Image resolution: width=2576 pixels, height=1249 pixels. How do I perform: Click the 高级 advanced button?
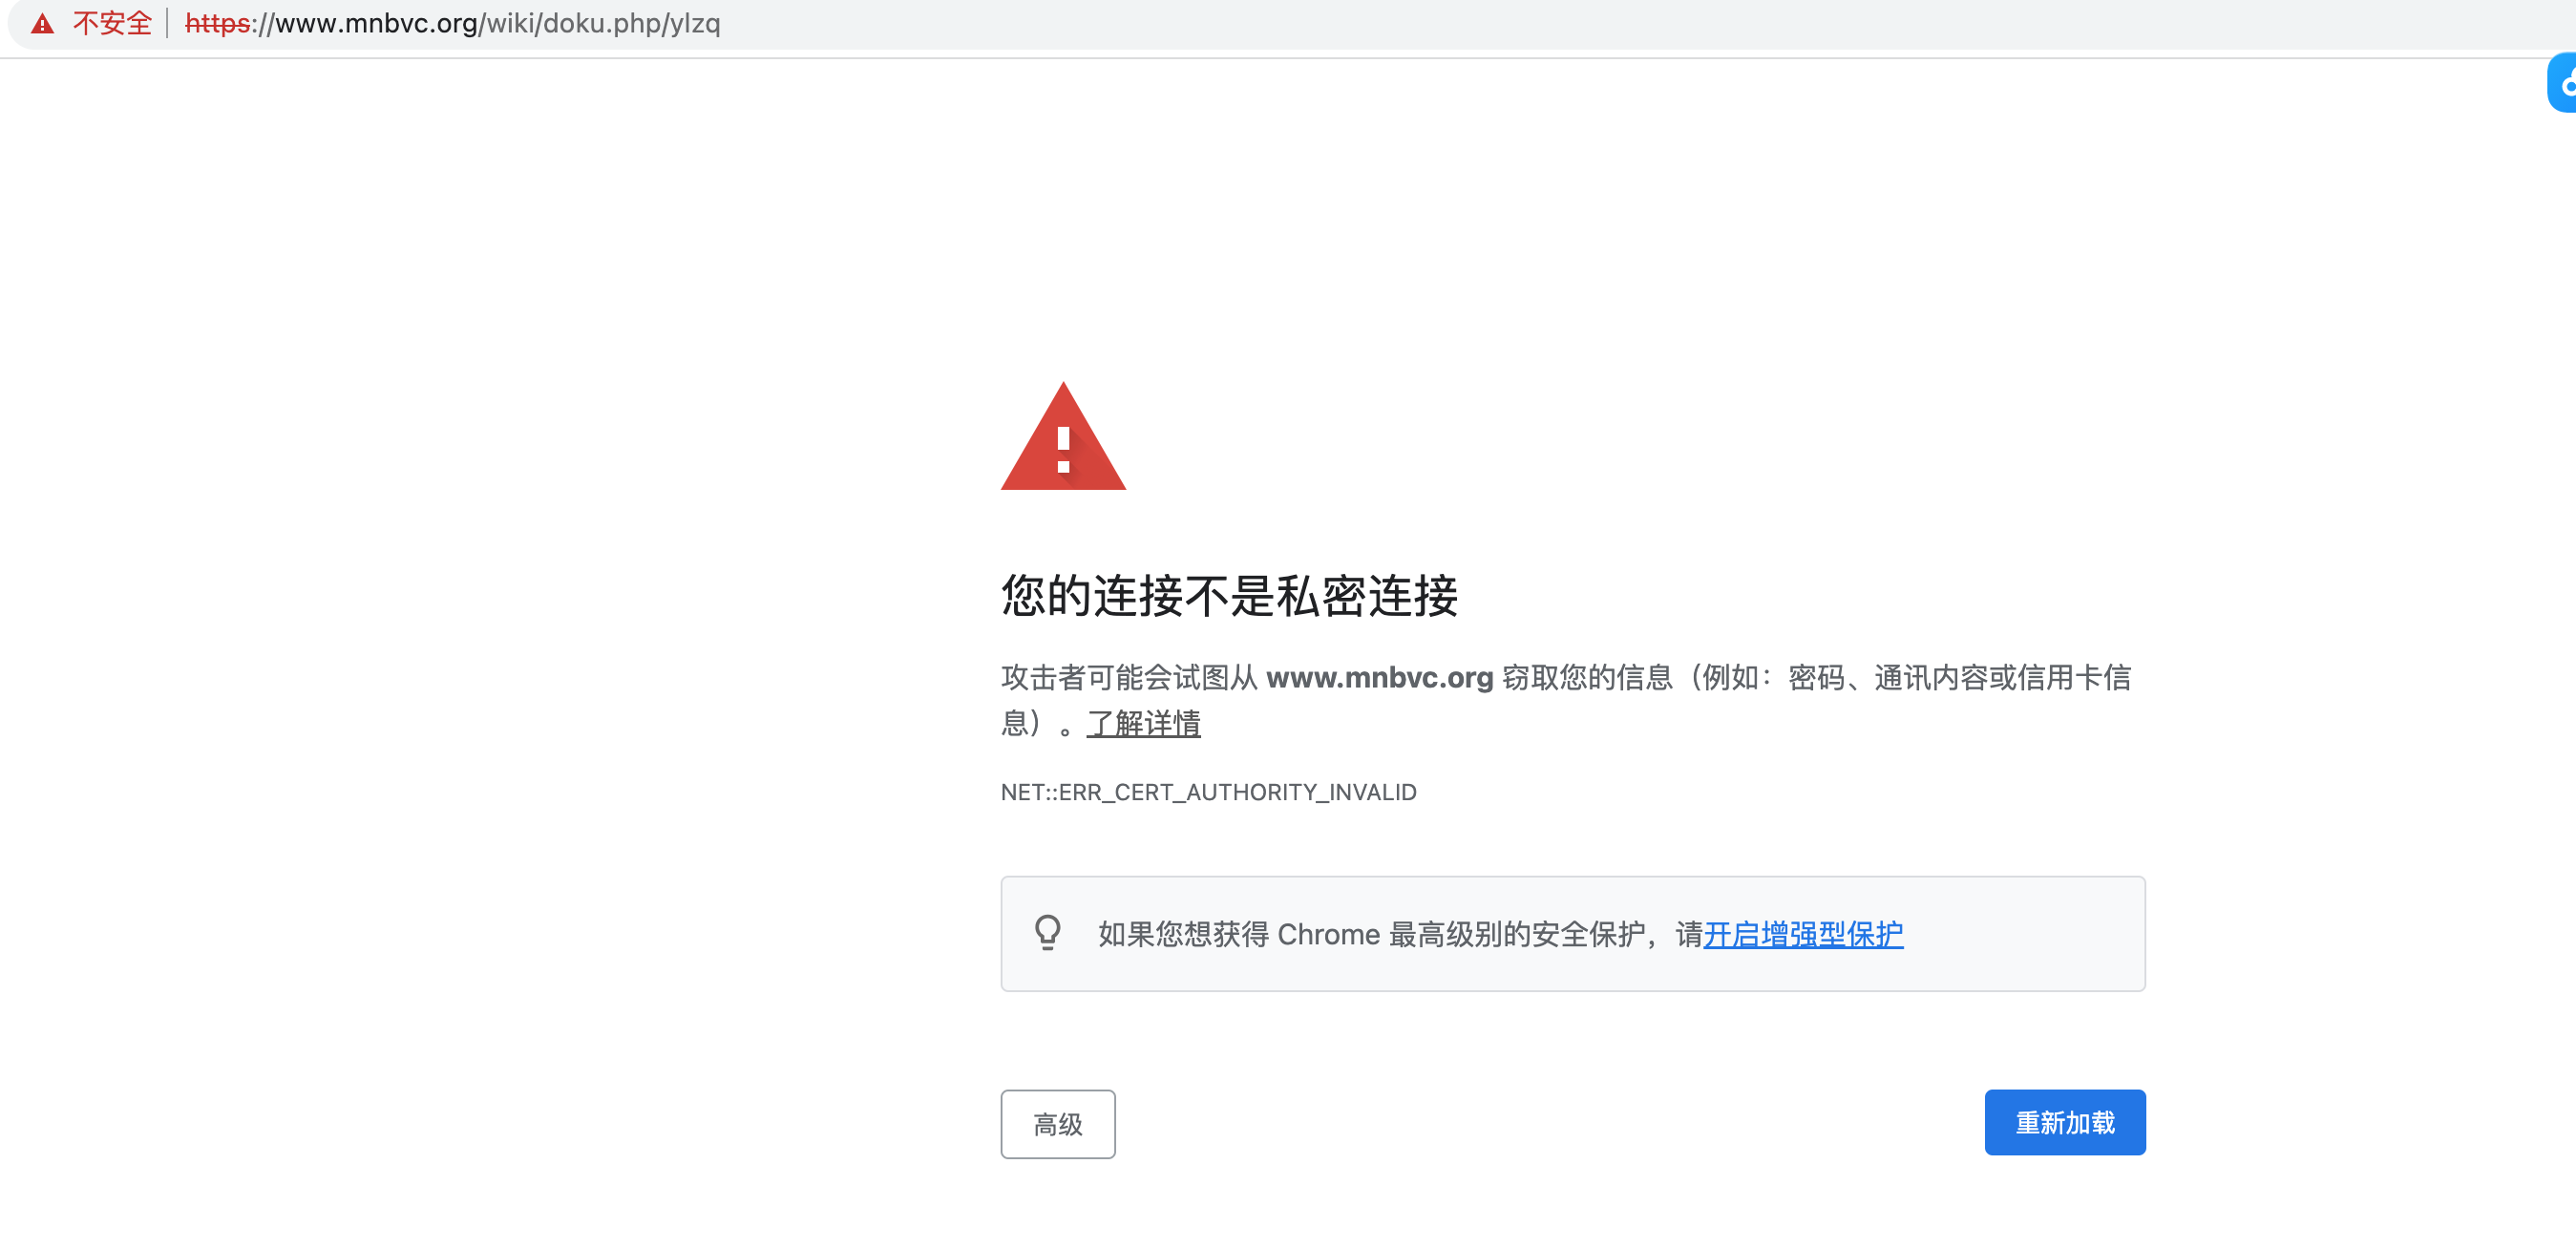1058,1124
